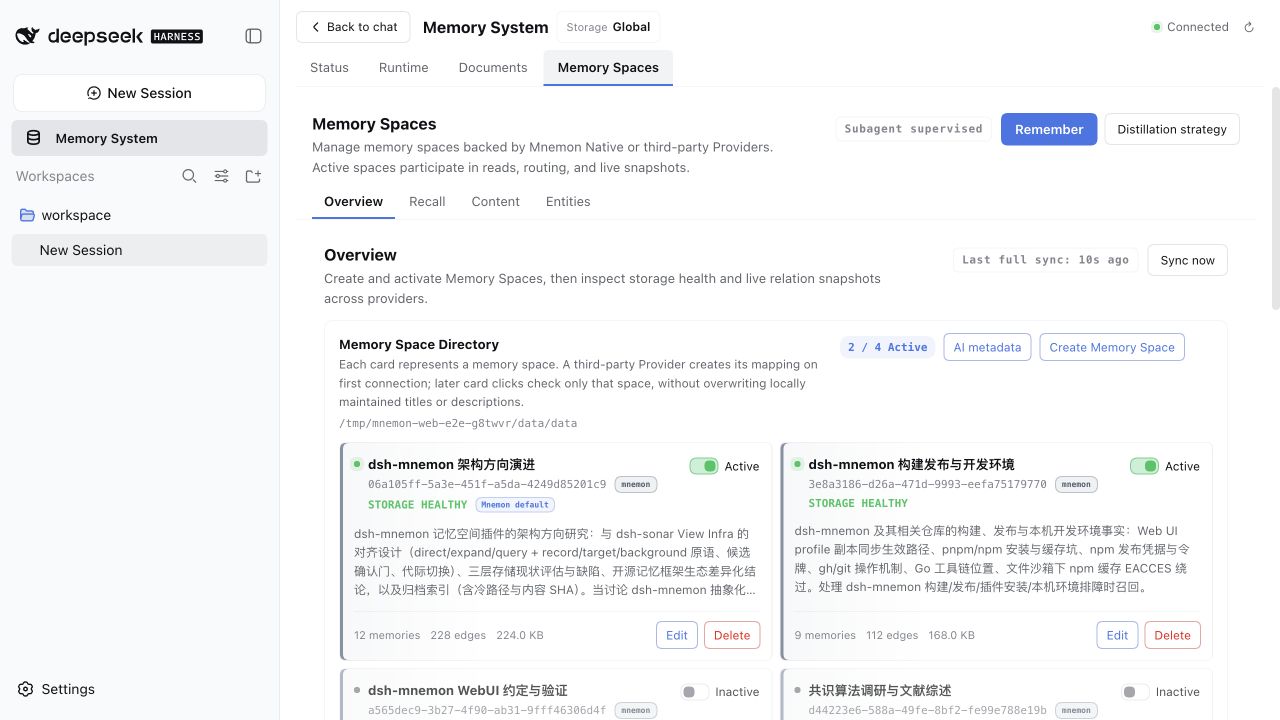The image size is (1280, 720).
Task: Edit the dsh-mnemon 架构方向演进 space
Action: [677, 635]
